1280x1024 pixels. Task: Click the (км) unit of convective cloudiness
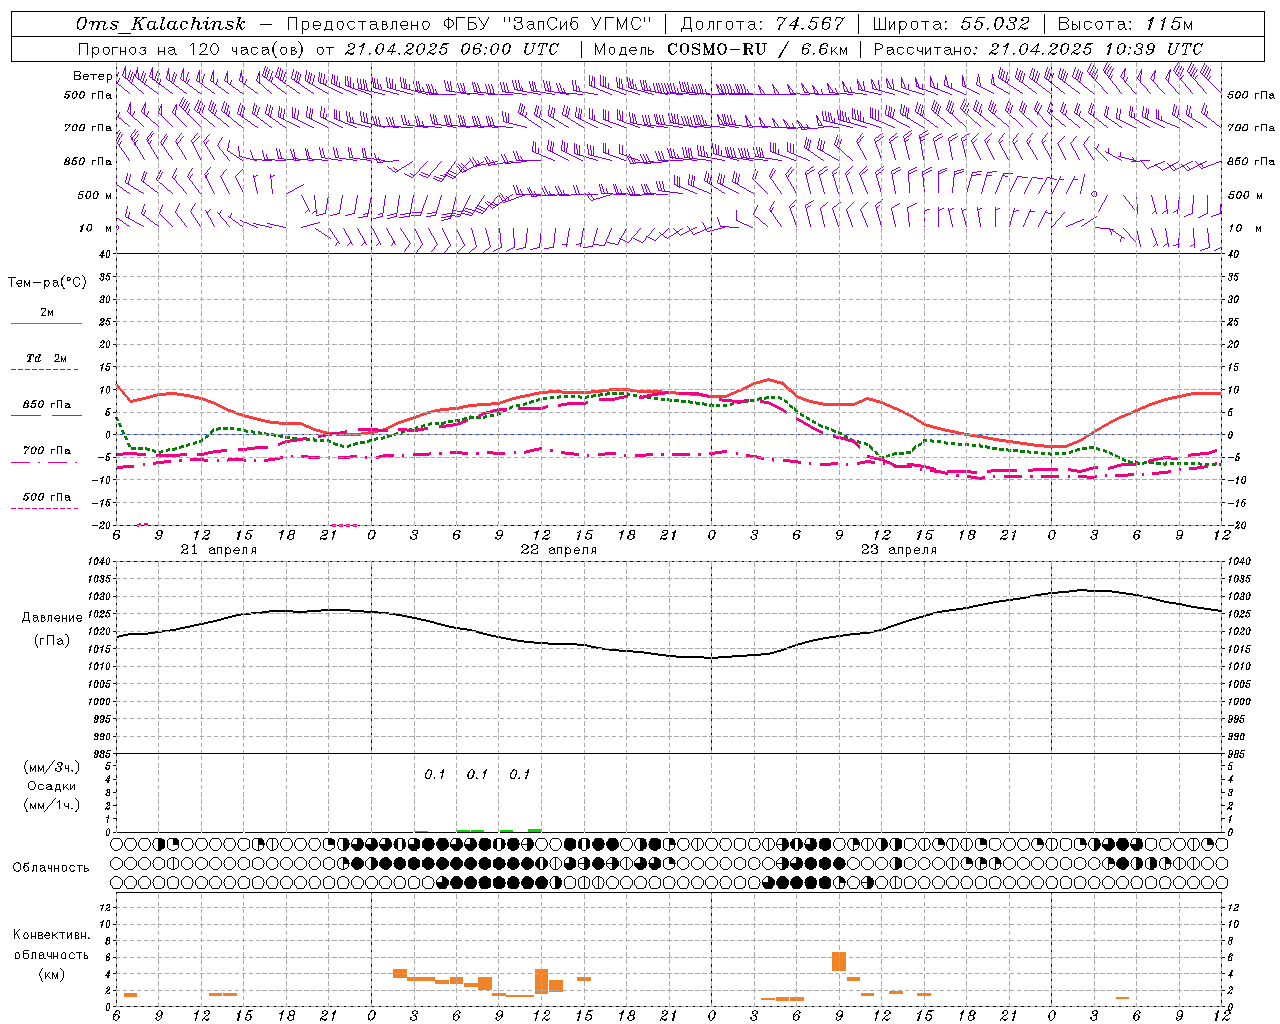click(x=51, y=974)
